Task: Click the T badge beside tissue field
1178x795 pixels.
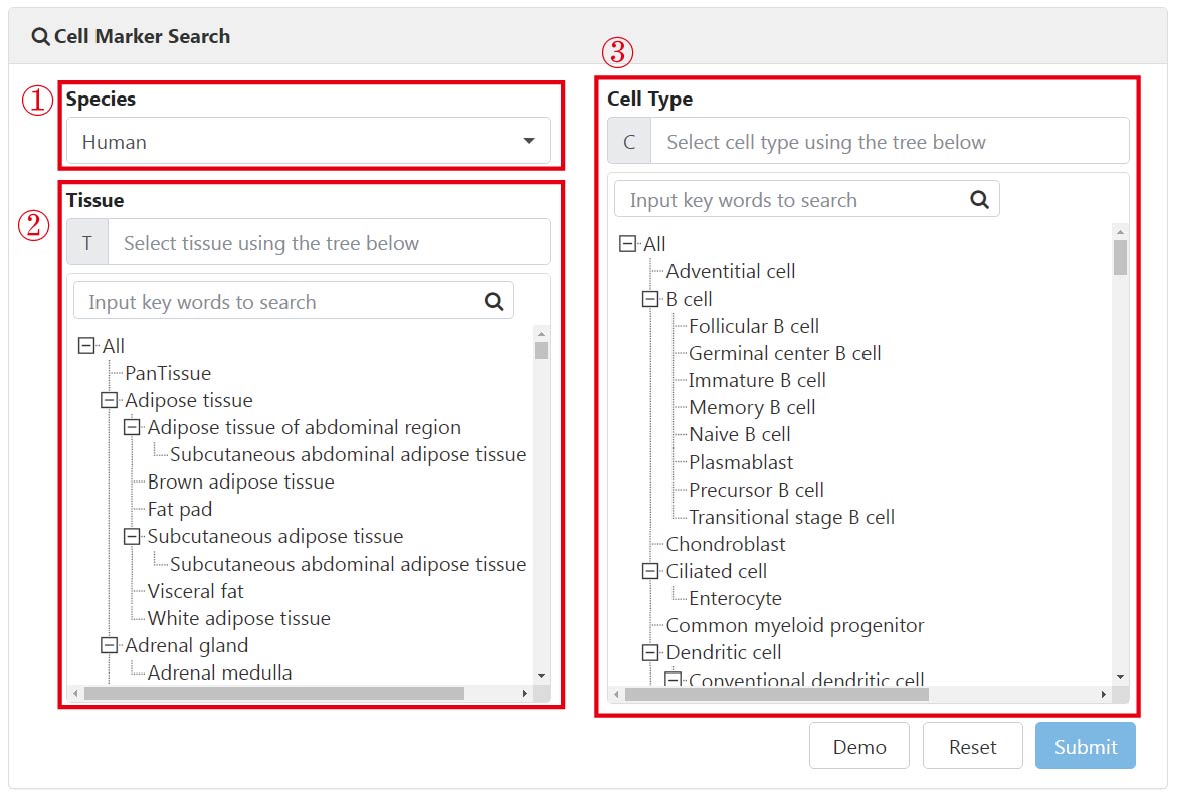Action: tap(87, 243)
